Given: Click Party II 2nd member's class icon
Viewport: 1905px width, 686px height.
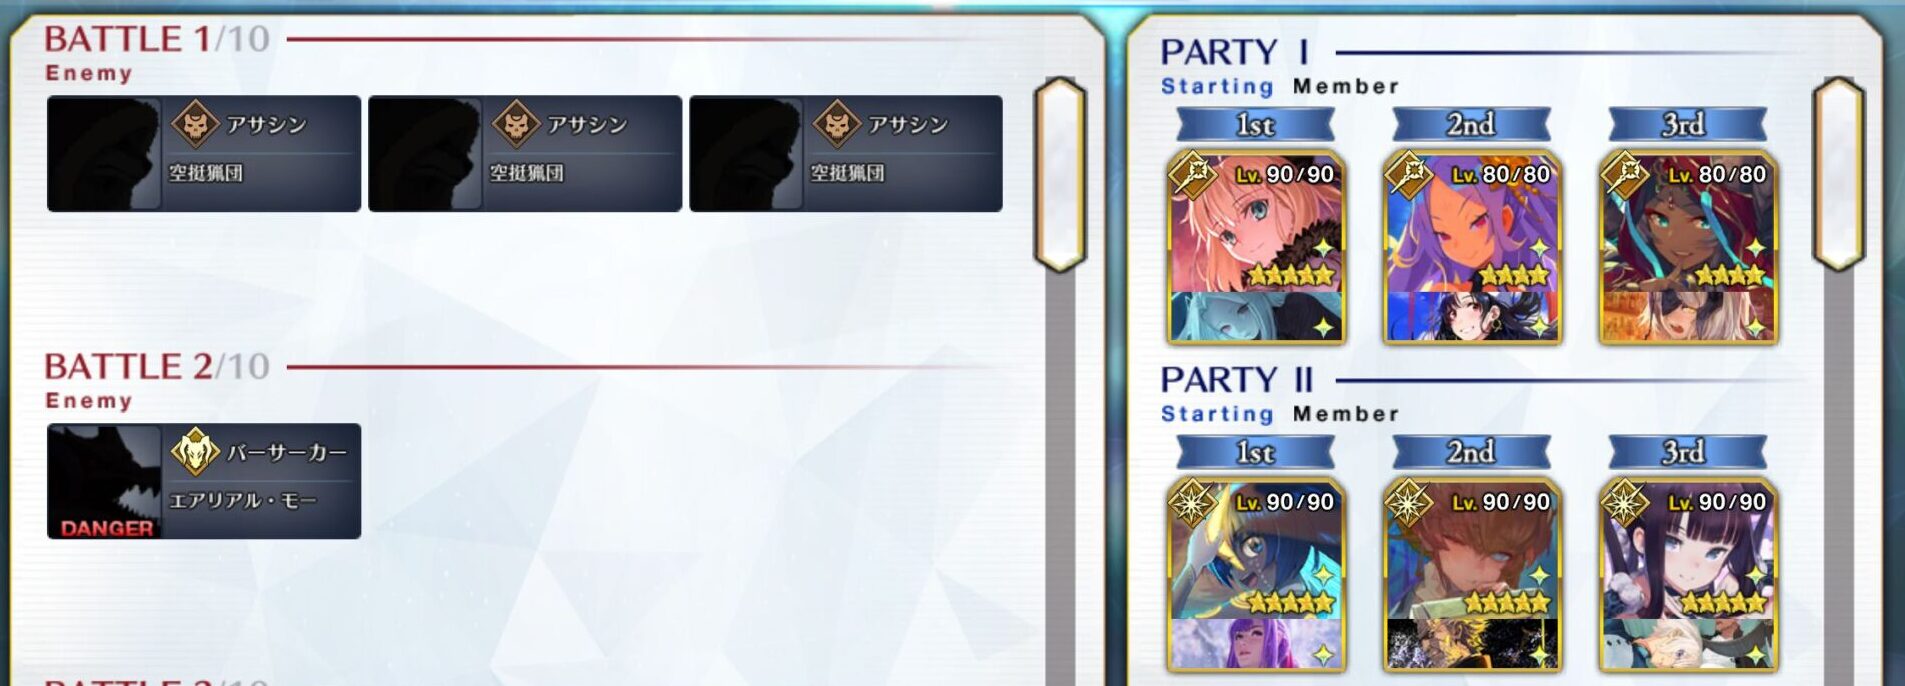Looking at the screenshot, I should point(1408,503).
